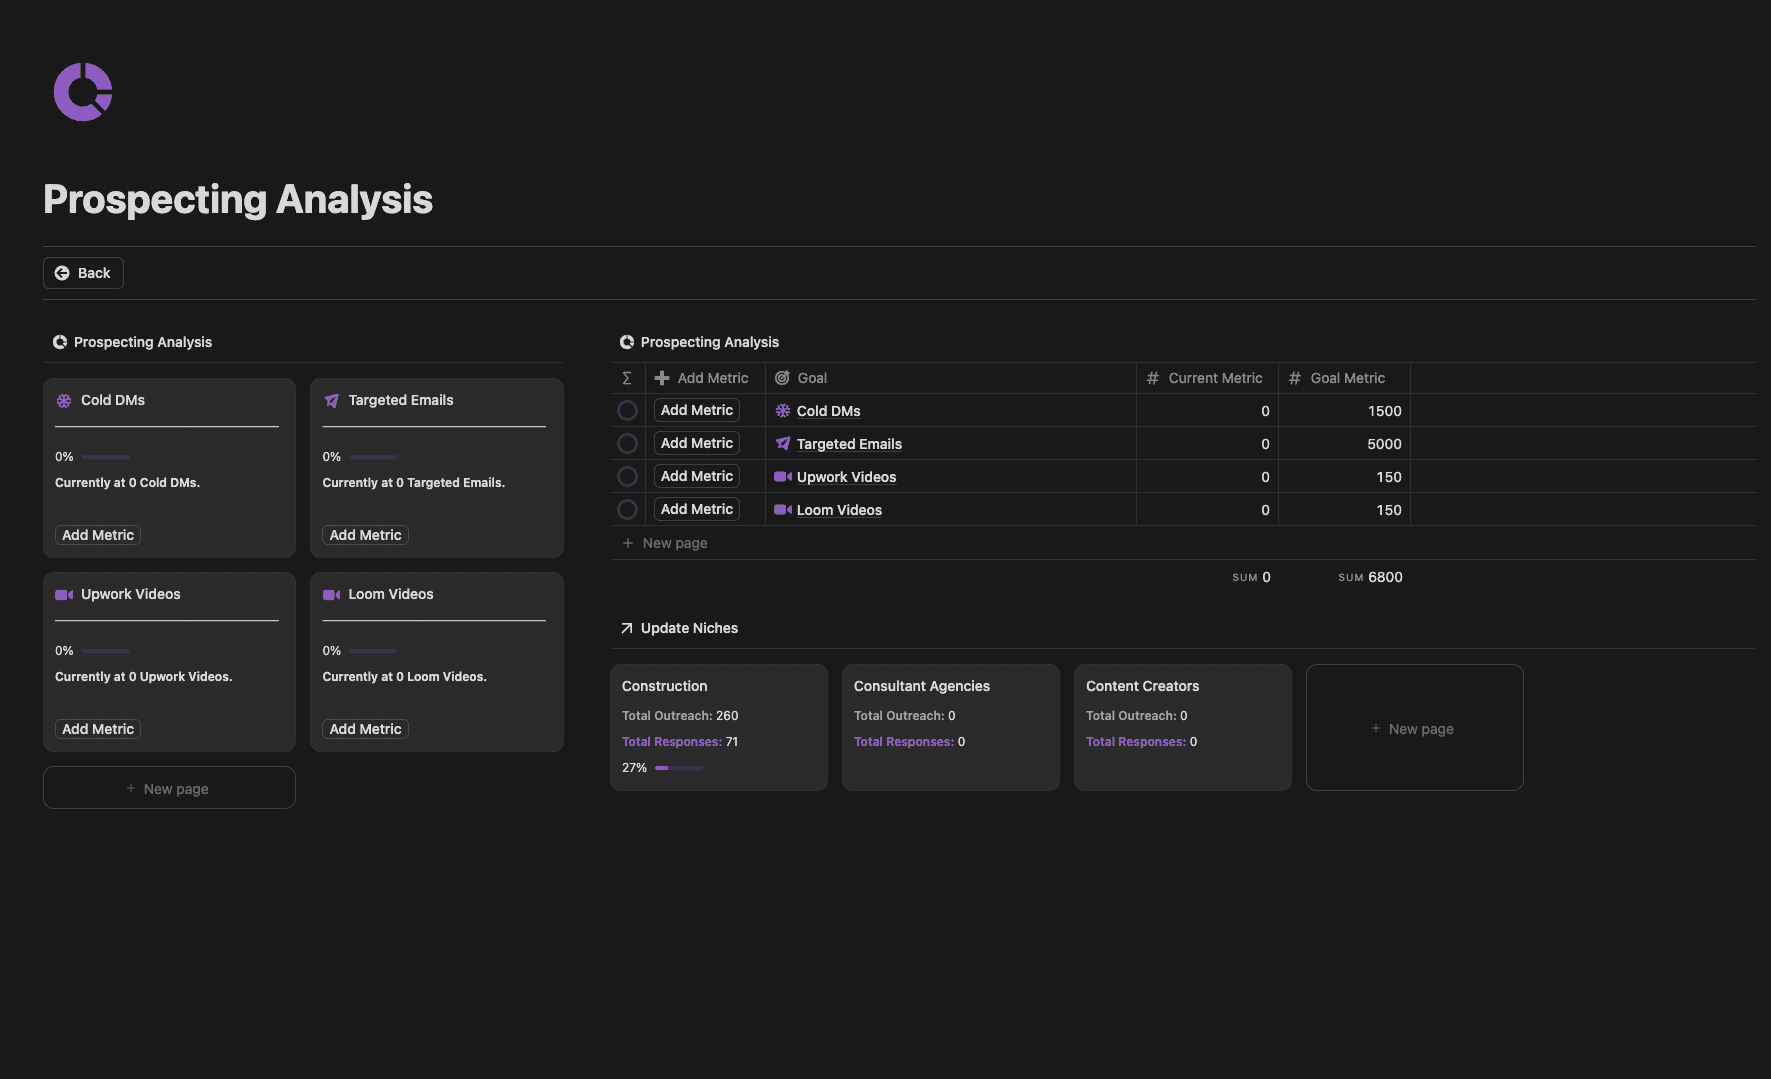This screenshot has width=1771, height=1079.
Task: Open the left Prospecting Analysis view tab
Action: coord(132,342)
